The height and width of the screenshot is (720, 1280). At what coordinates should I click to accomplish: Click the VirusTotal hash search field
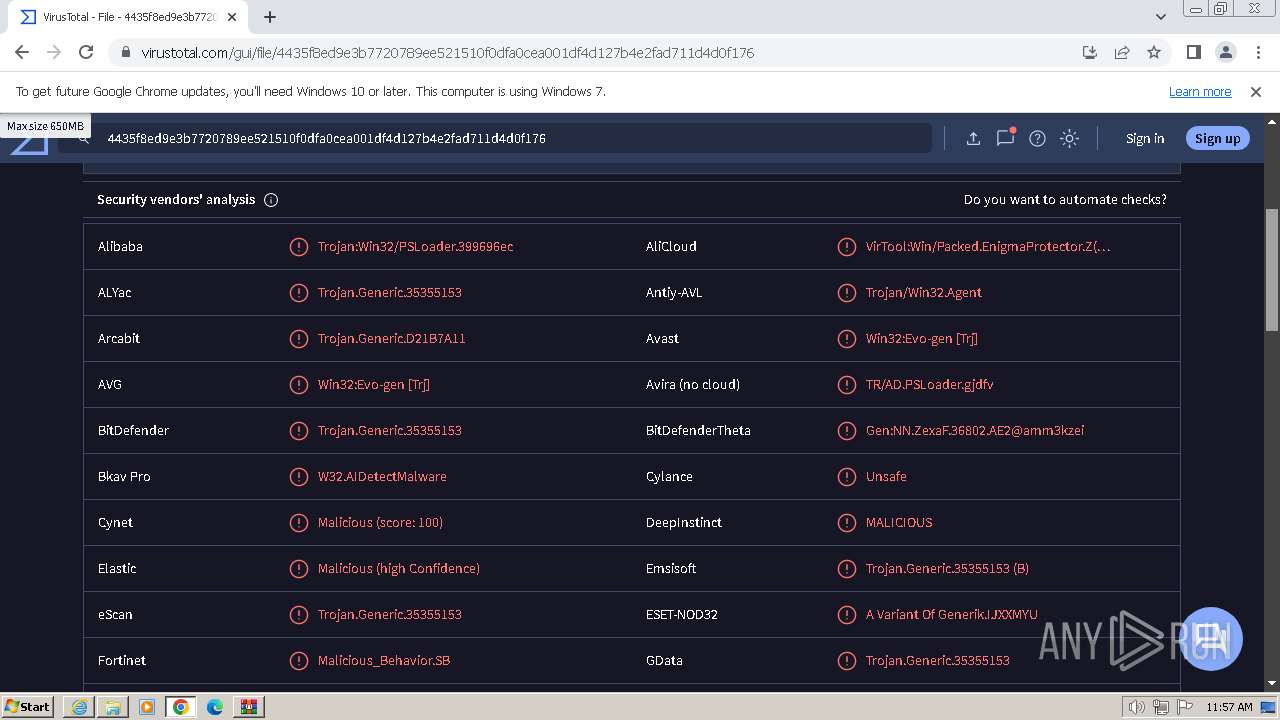pos(495,139)
